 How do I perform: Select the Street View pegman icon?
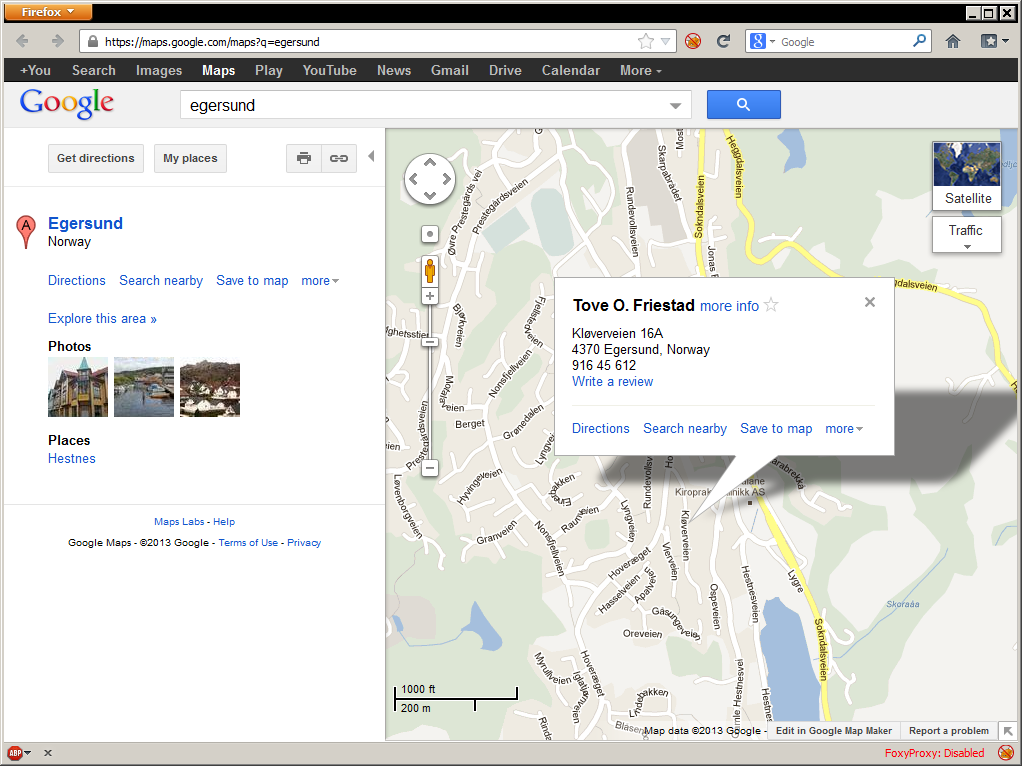430,271
